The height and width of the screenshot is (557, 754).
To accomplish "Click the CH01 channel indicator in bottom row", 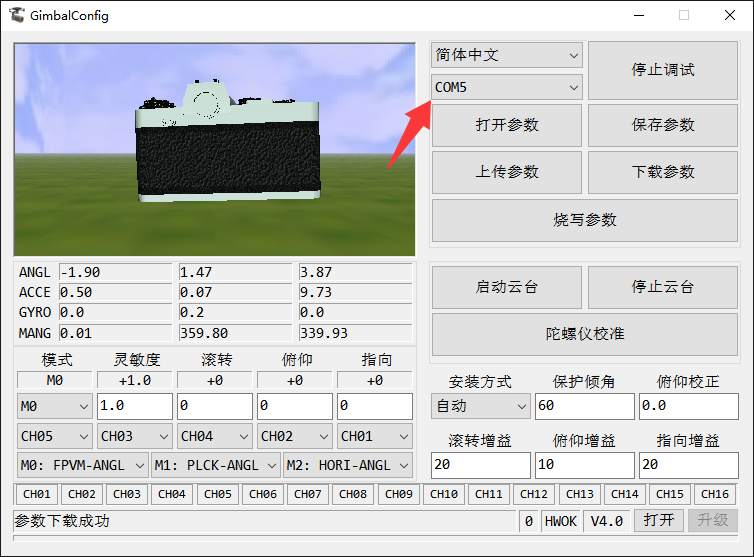I will coord(37,494).
